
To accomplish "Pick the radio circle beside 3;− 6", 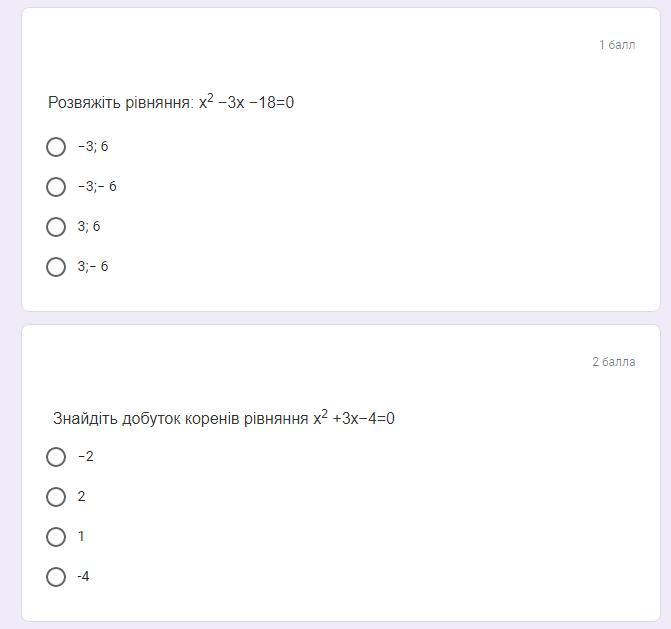I will (x=56, y=267).
